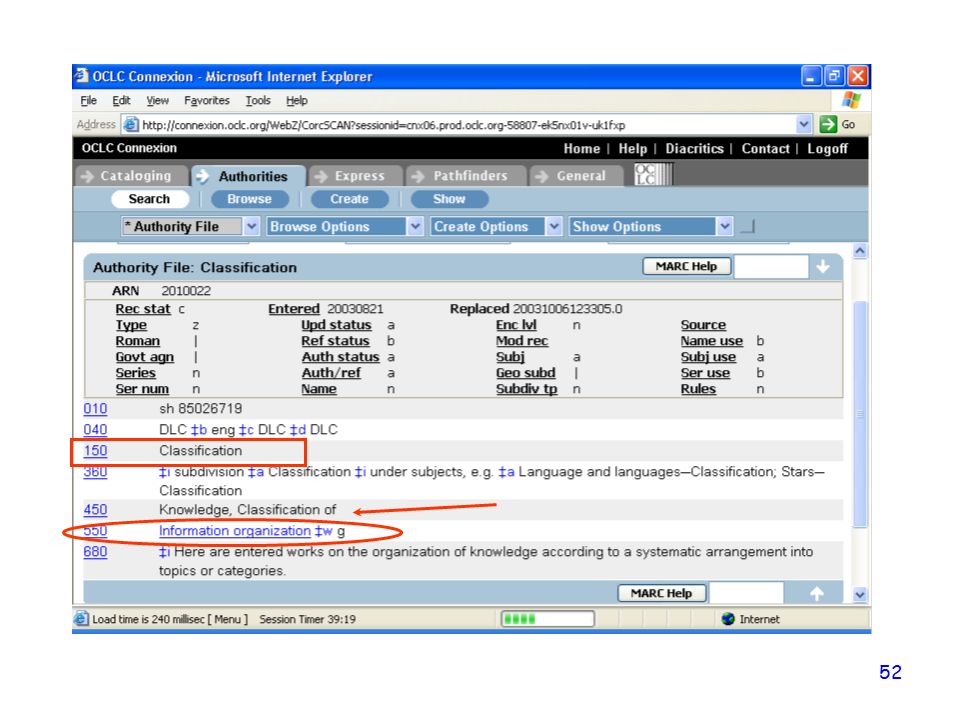This screenshot has height=720, width=960.
Task: Open the Diacritics link
Action: 694,149
